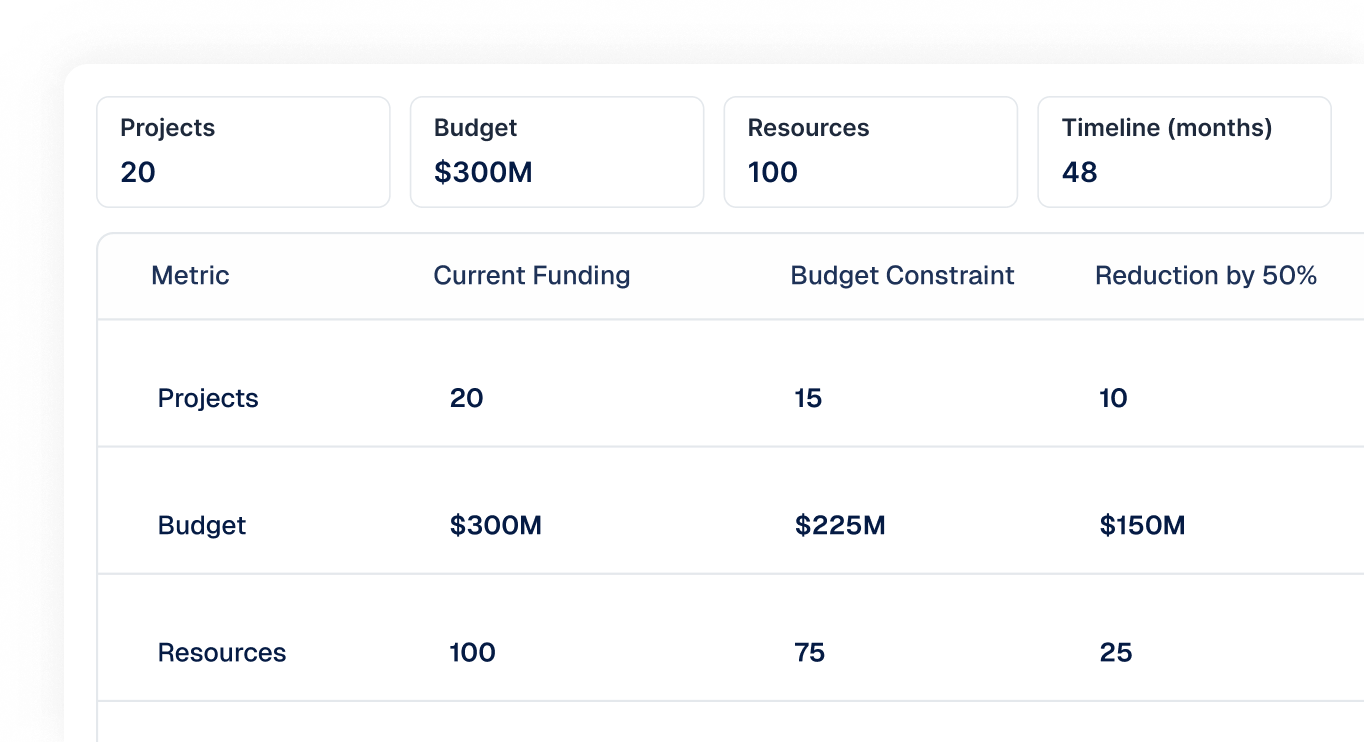Click the Reduction by 50% column header
1364x742 pixels.
1205,276
